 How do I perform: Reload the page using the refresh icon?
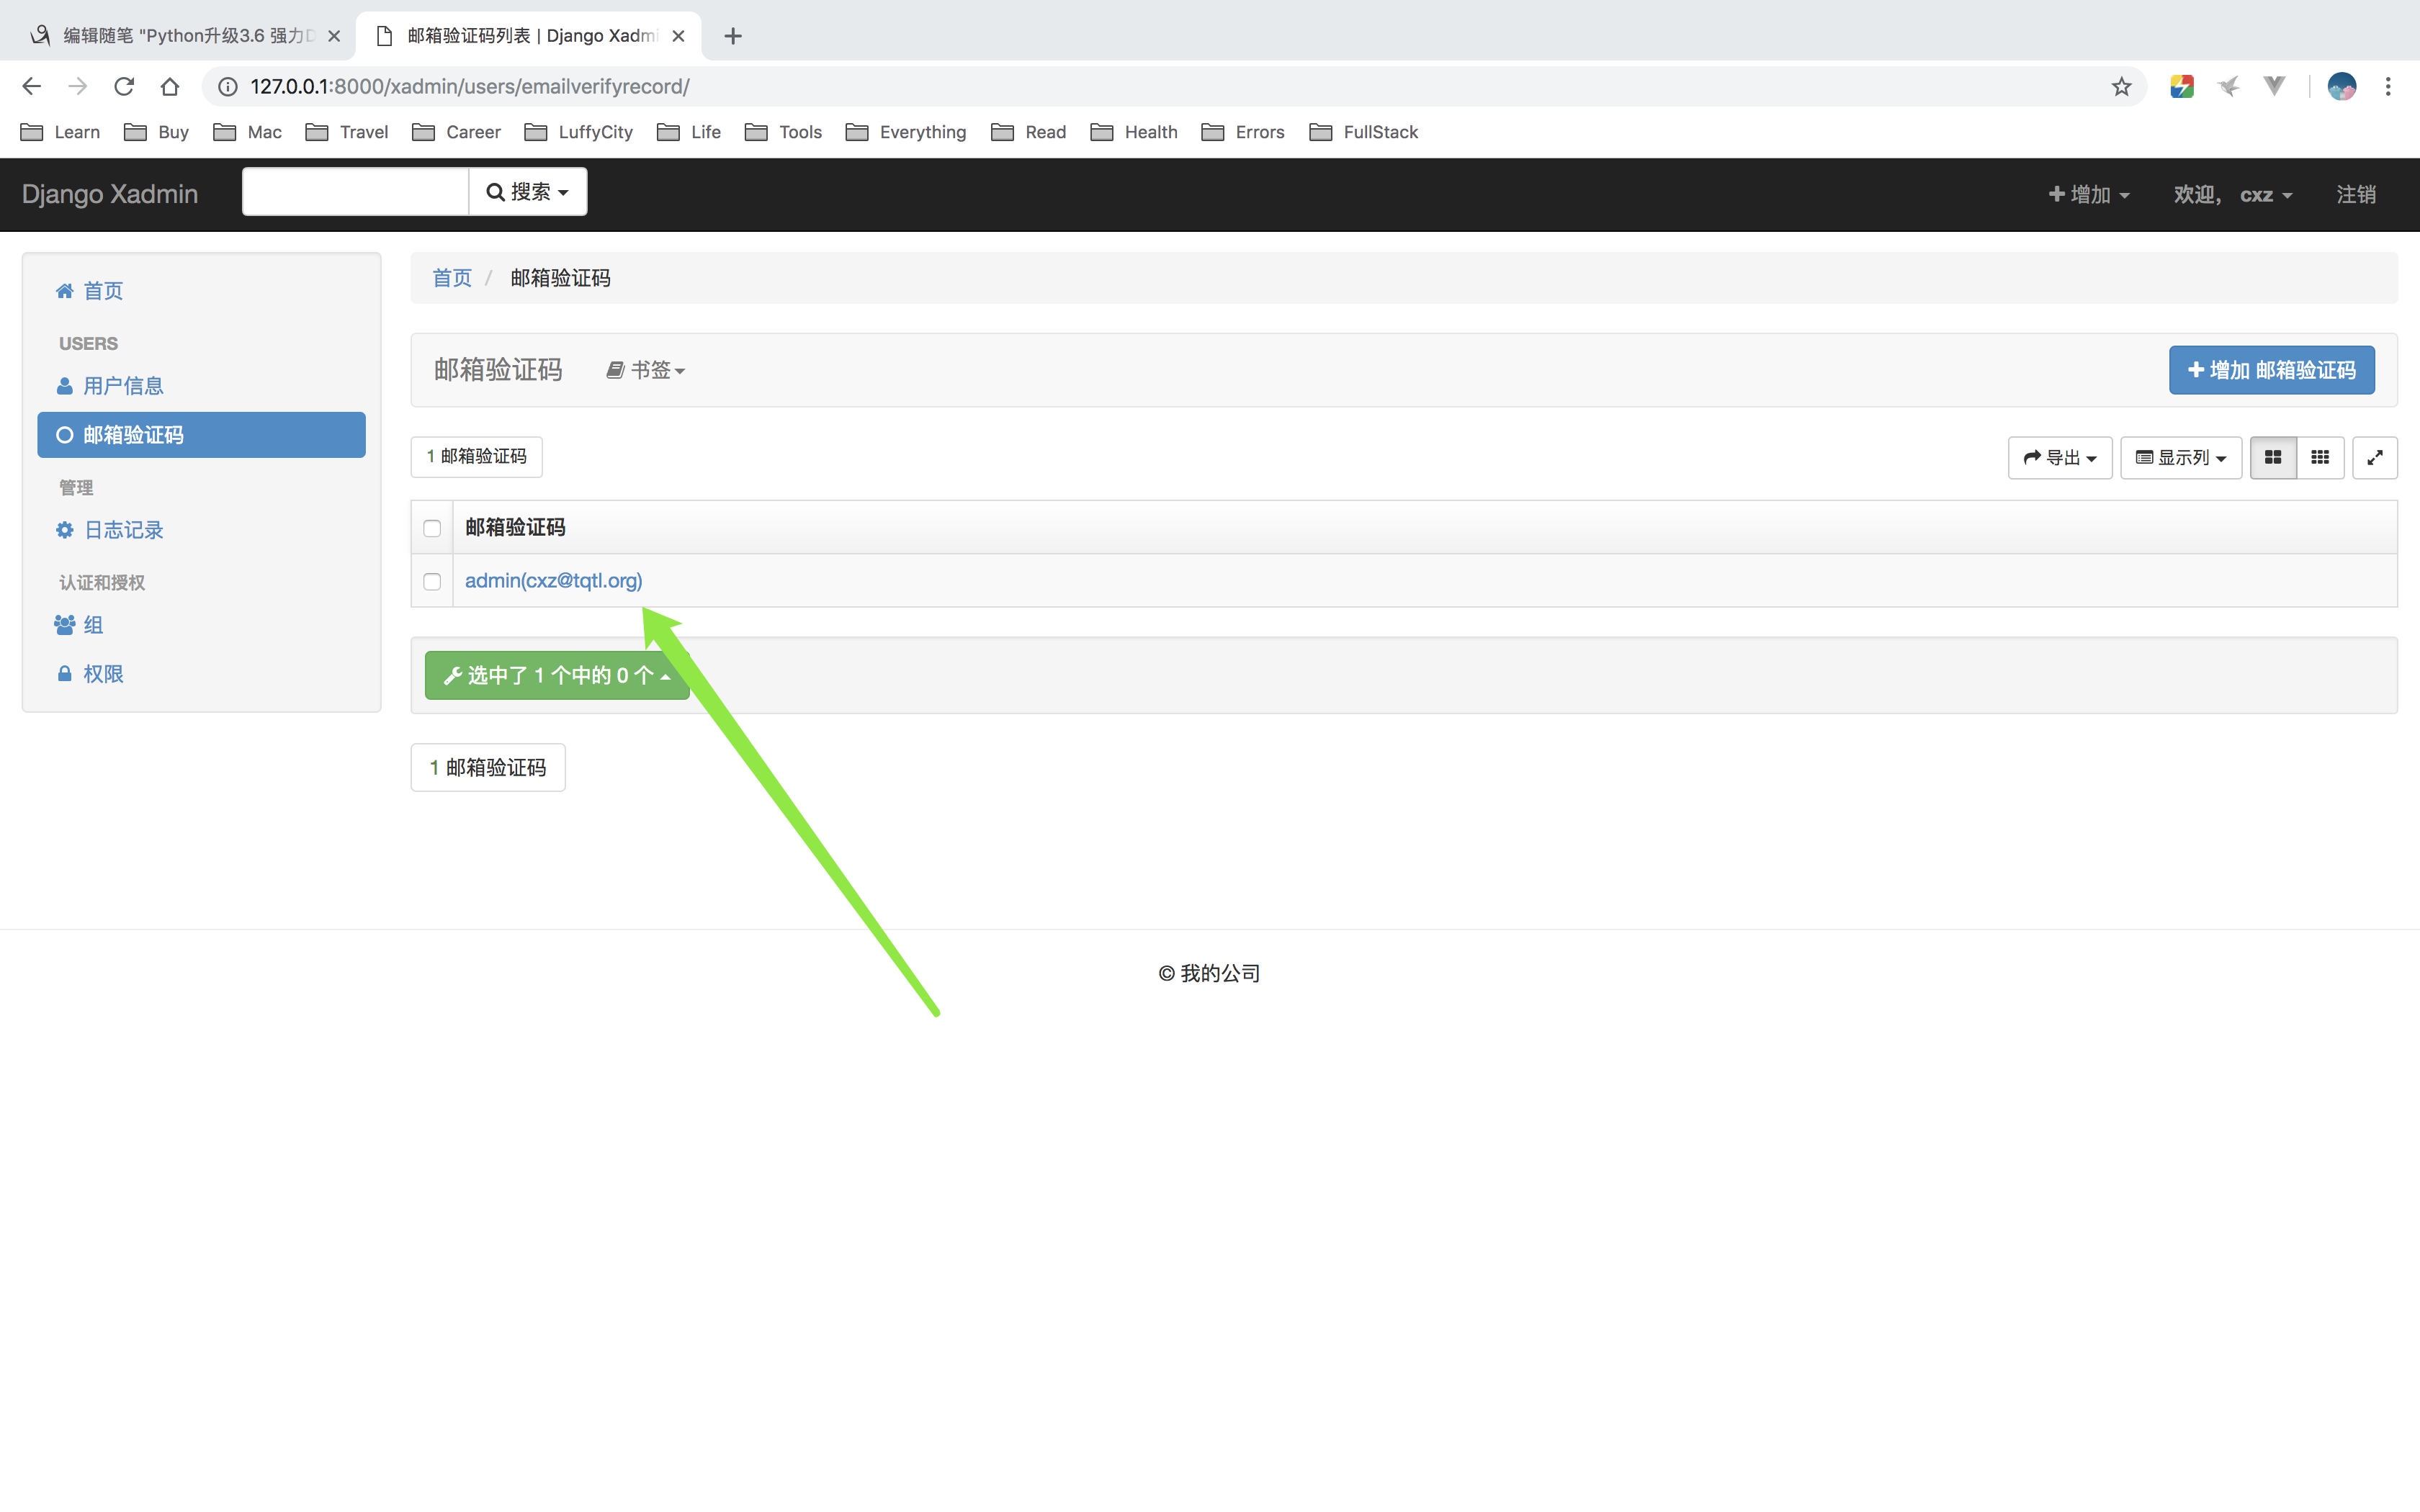coord(124,87)
